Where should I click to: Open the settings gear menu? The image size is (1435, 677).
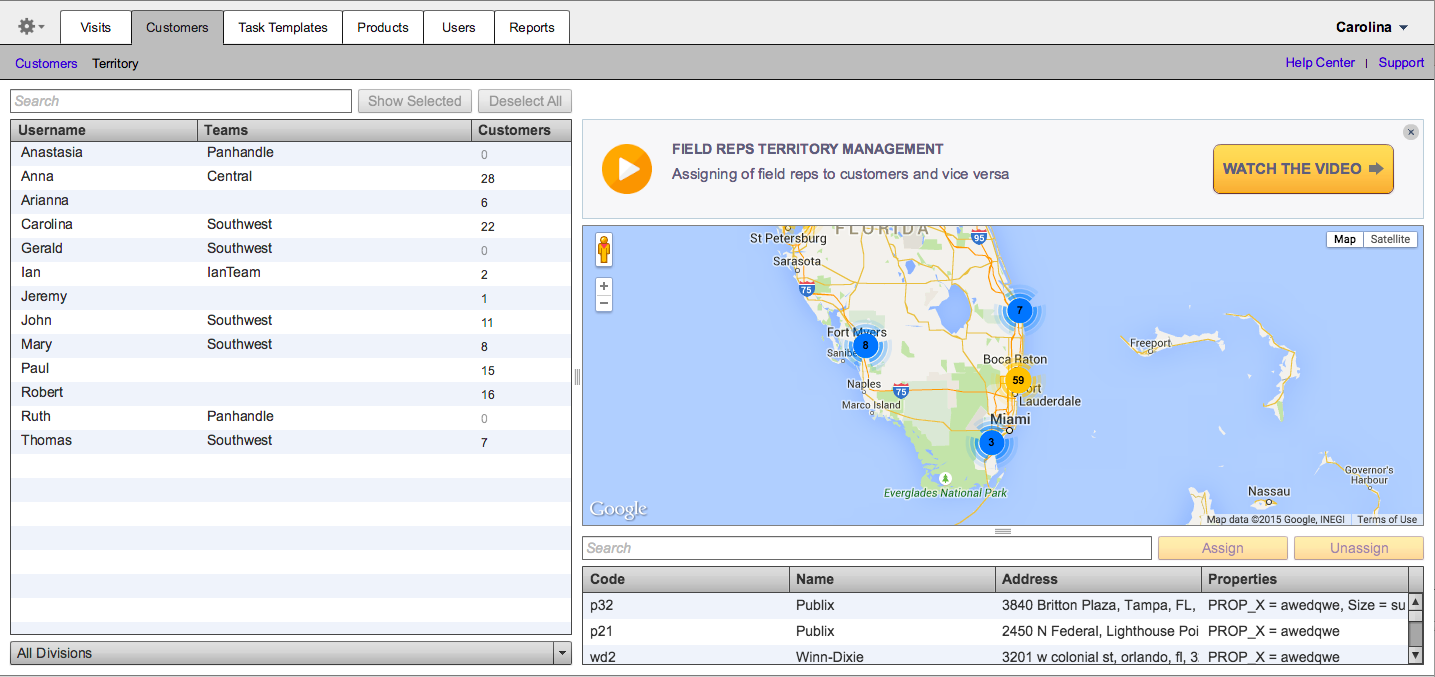click(31, 27)
